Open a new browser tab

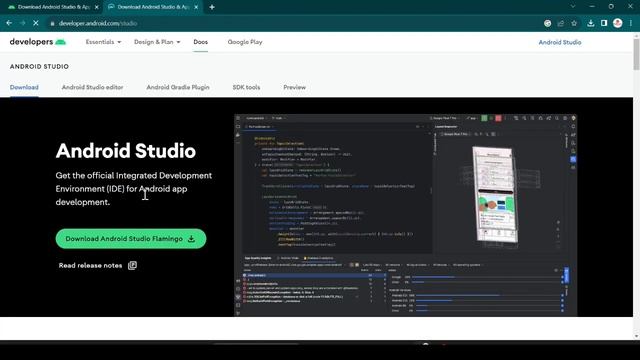tap(212, 7)
